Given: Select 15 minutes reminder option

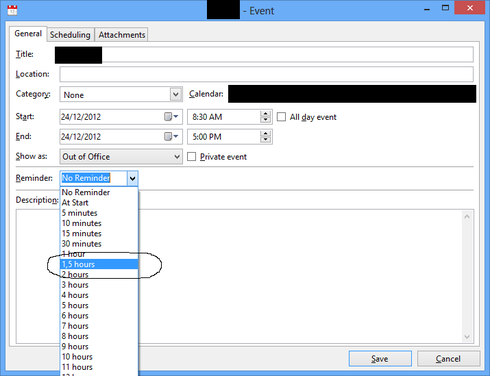Looking at the screenshot, I should [x=99, y=234].
